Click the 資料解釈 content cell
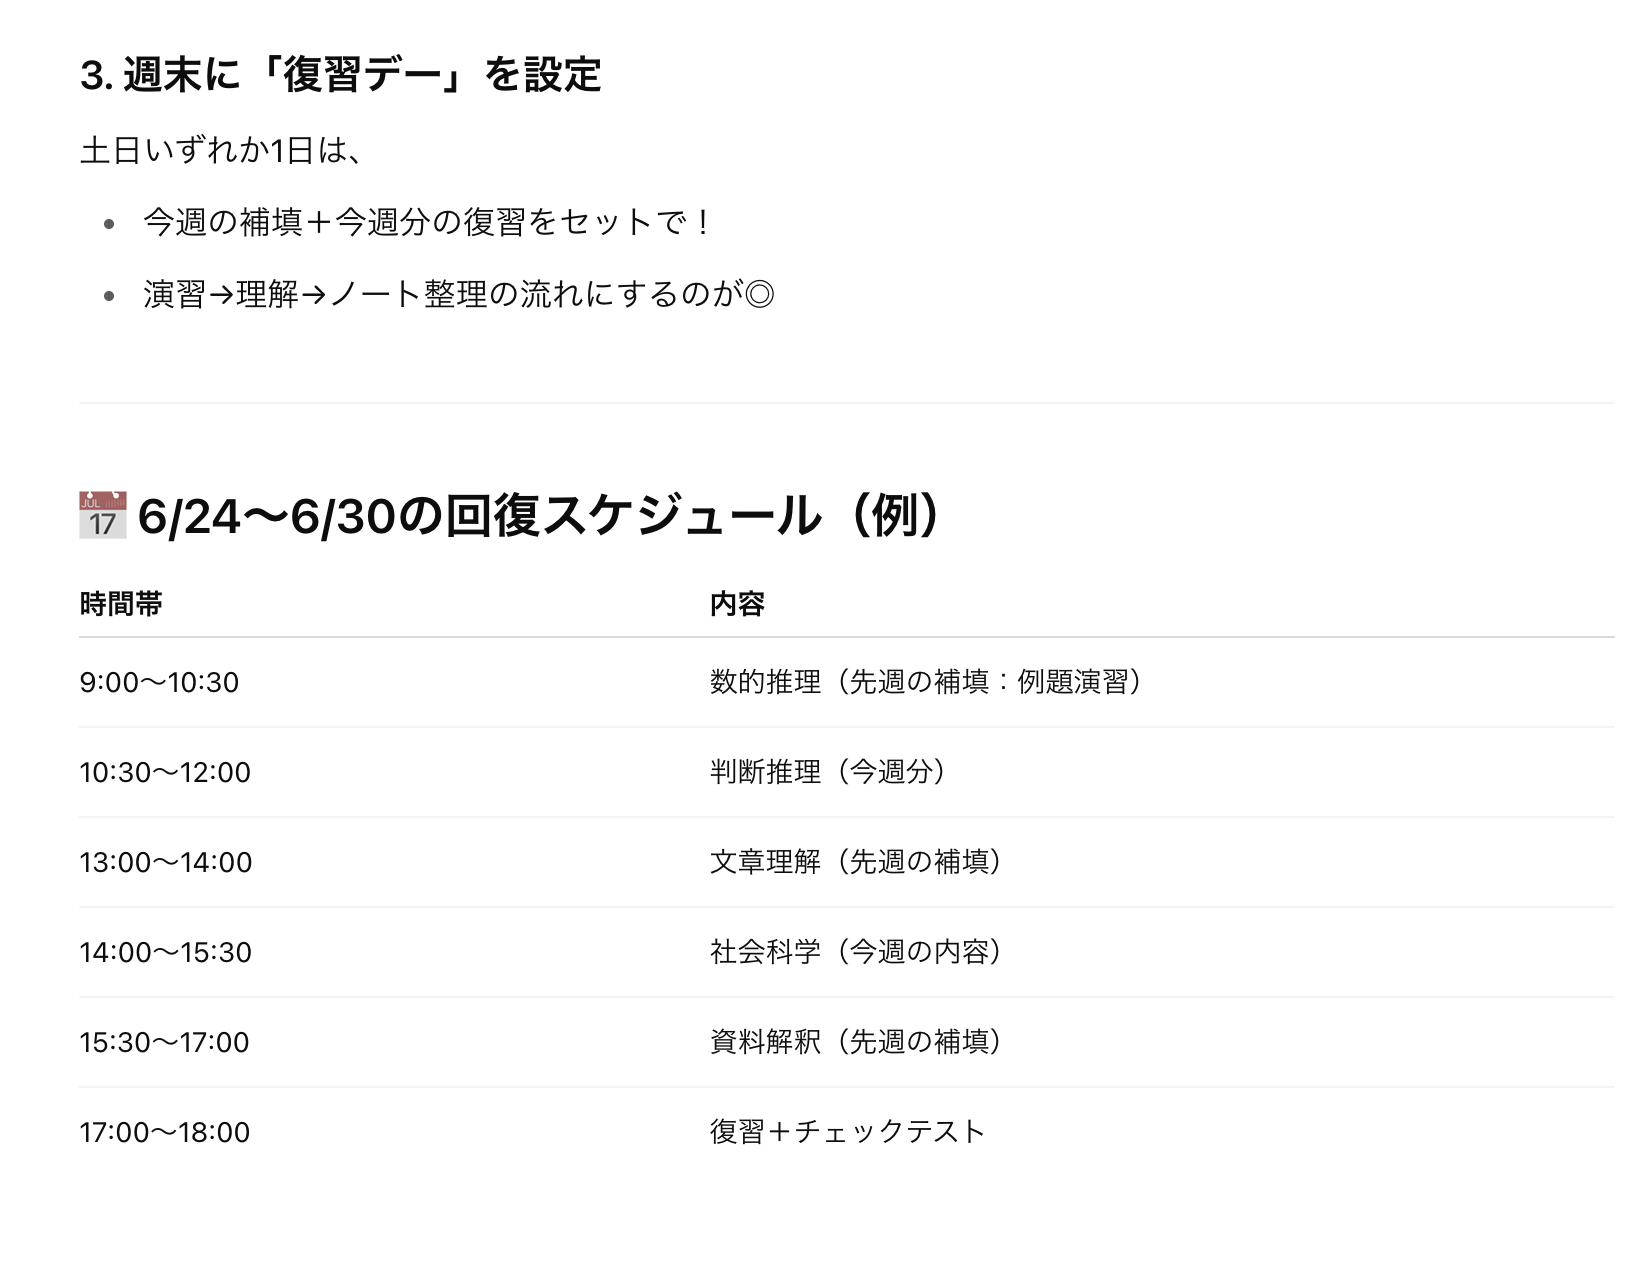Viewport: 1648px width, 1282px height. (x=857, y=1042)
